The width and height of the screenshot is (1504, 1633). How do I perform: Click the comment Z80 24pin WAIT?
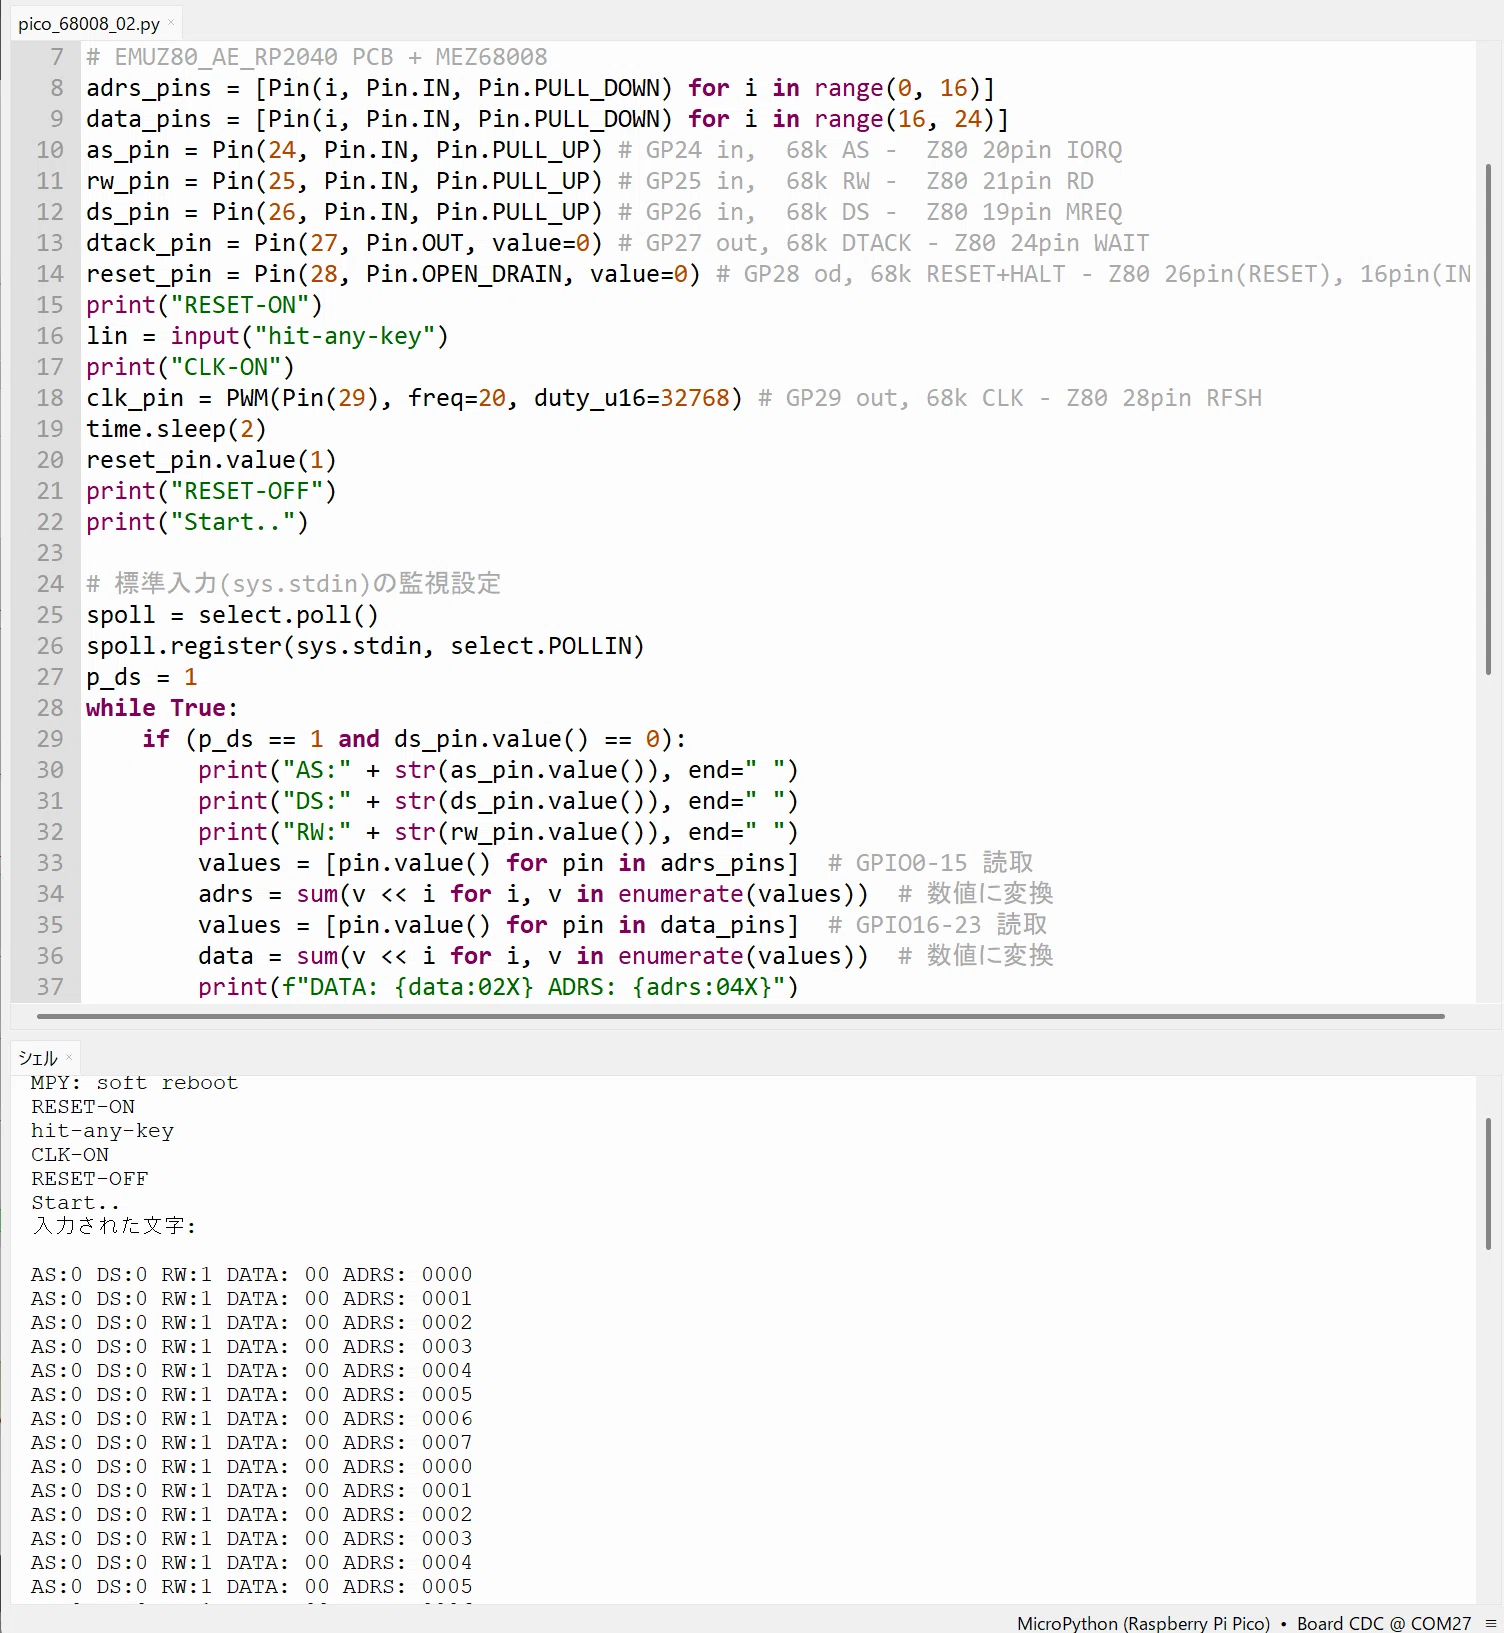(x=1052, y=243)
